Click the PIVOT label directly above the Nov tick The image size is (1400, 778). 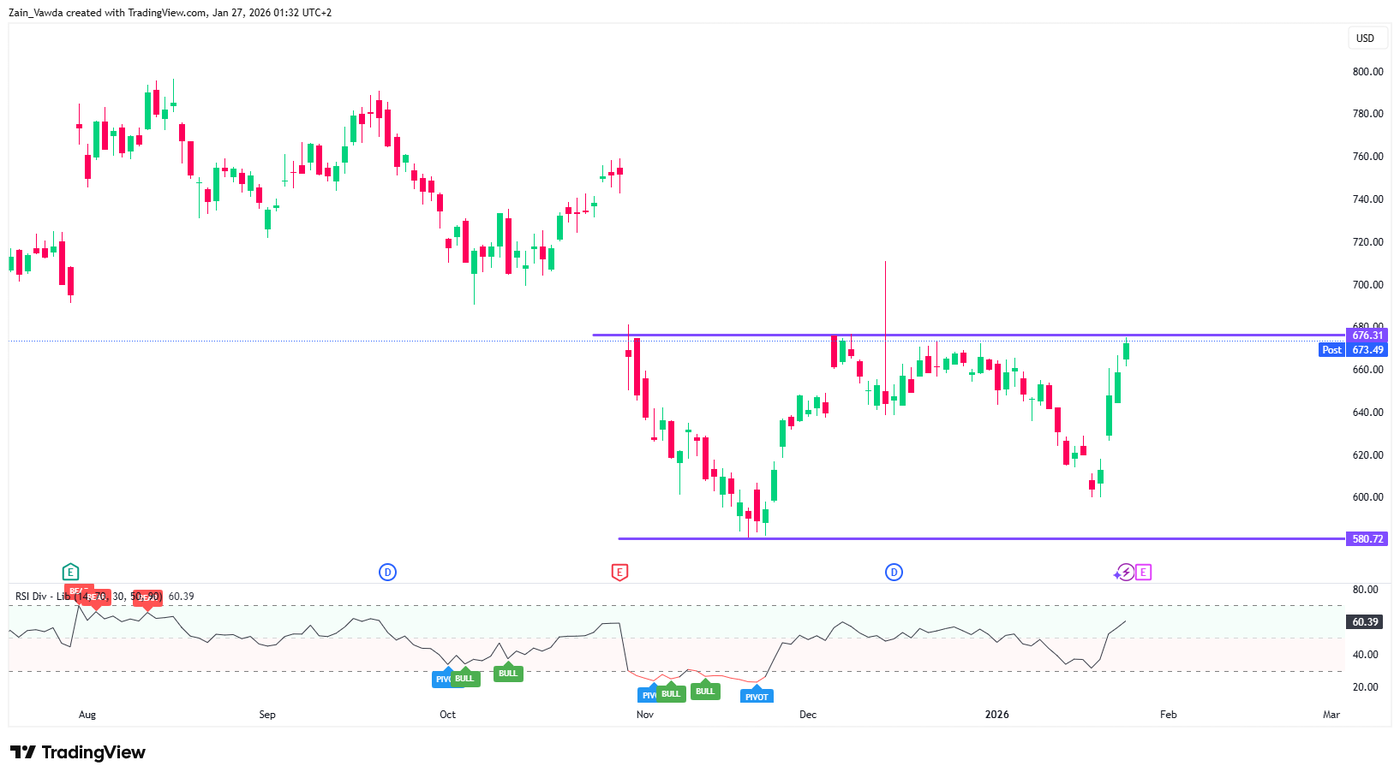[x=647, y=693]
